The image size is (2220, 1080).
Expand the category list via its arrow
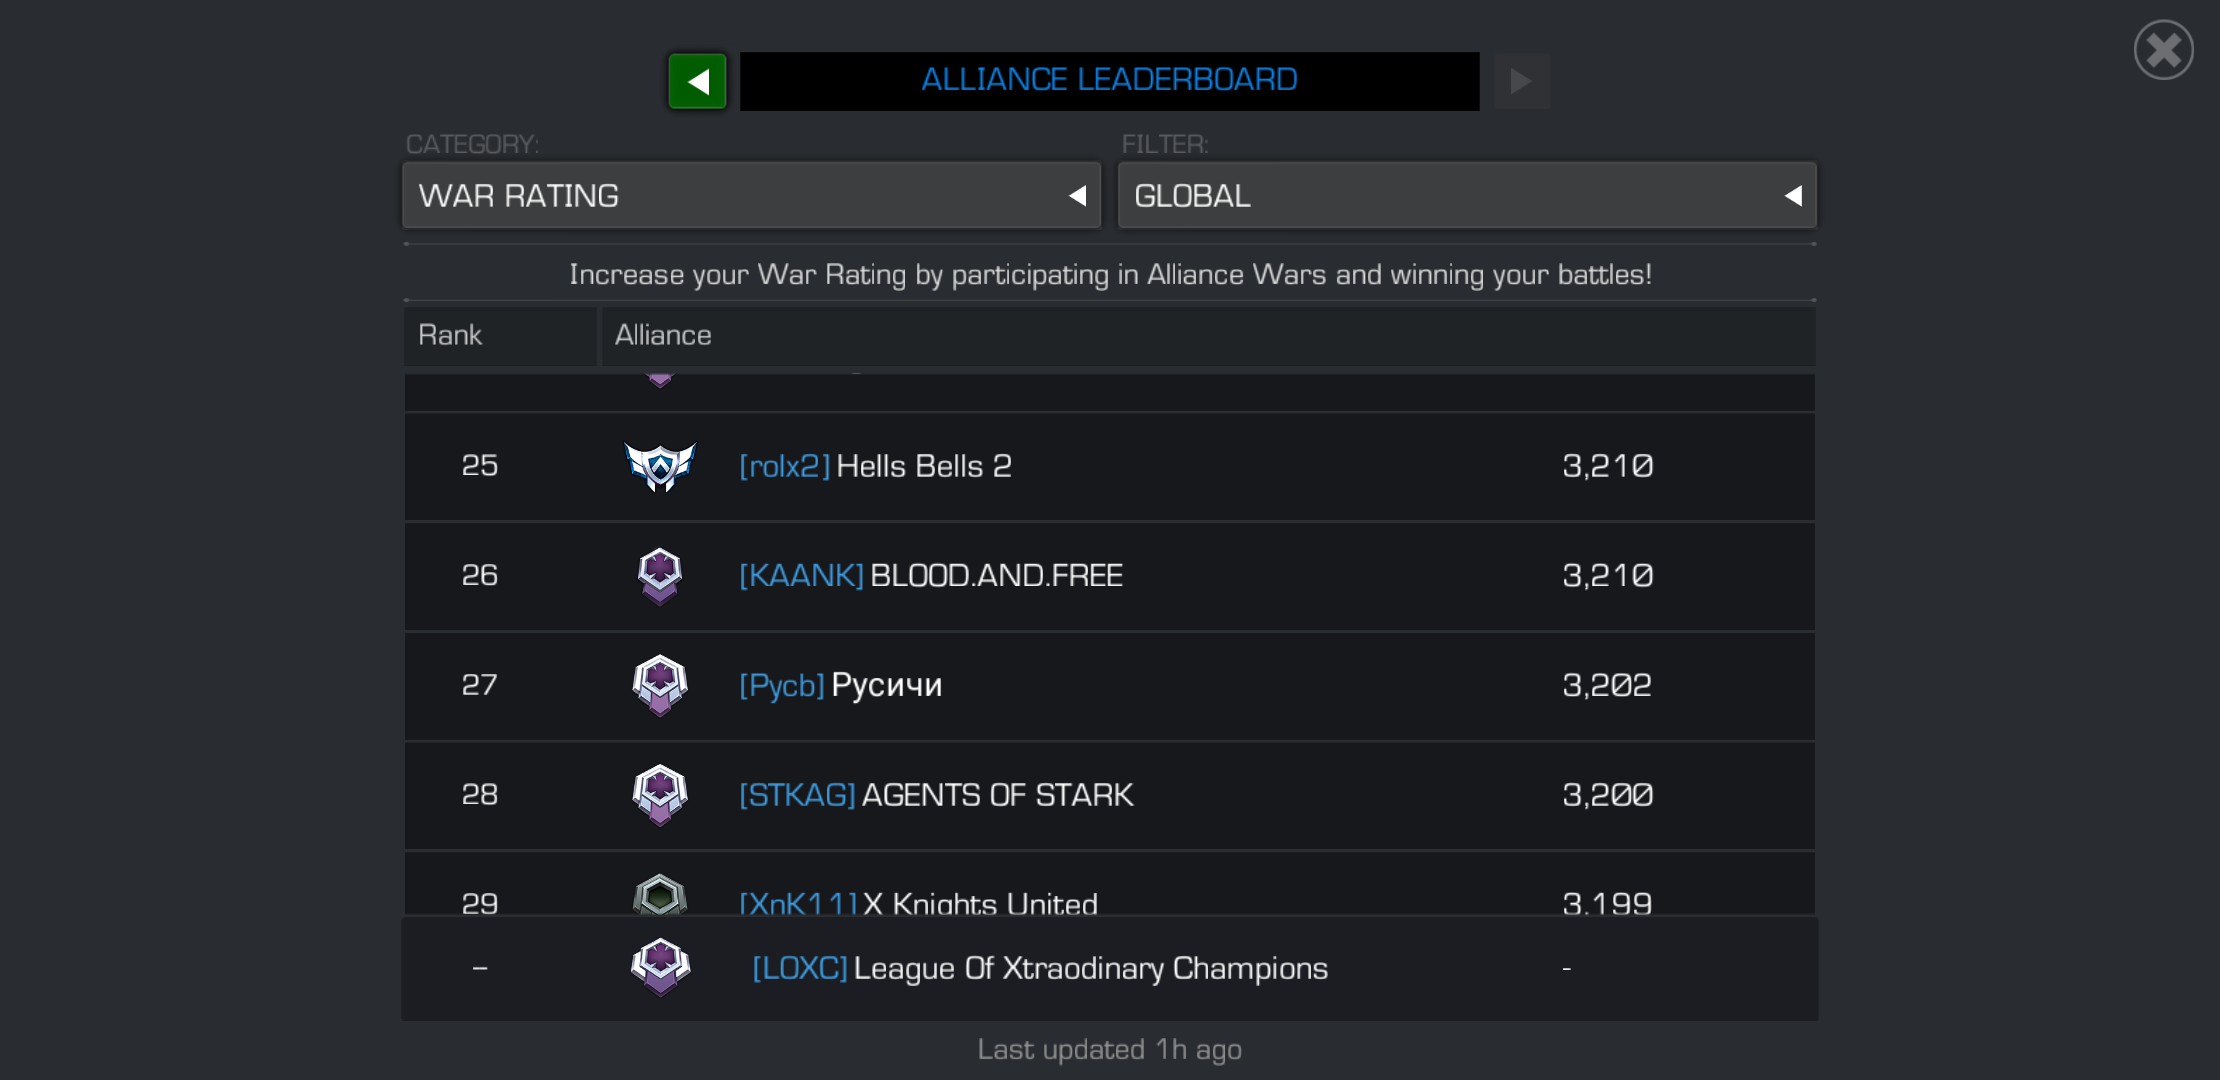(1077, 196)
